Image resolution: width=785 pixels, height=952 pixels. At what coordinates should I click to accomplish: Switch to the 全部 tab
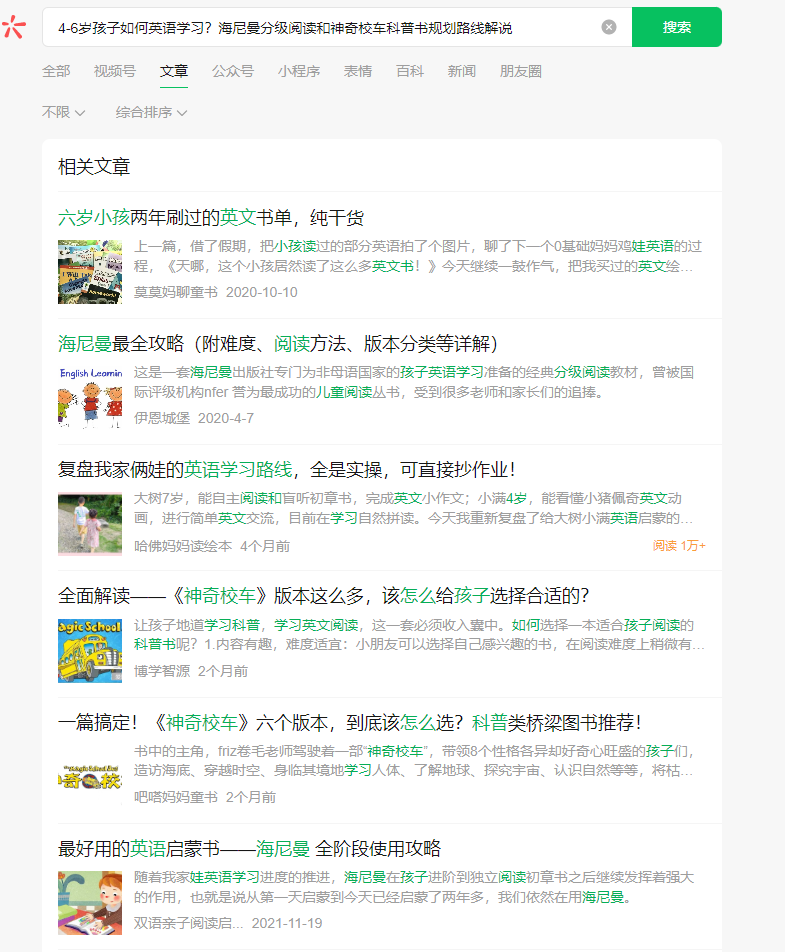[56, 71]
